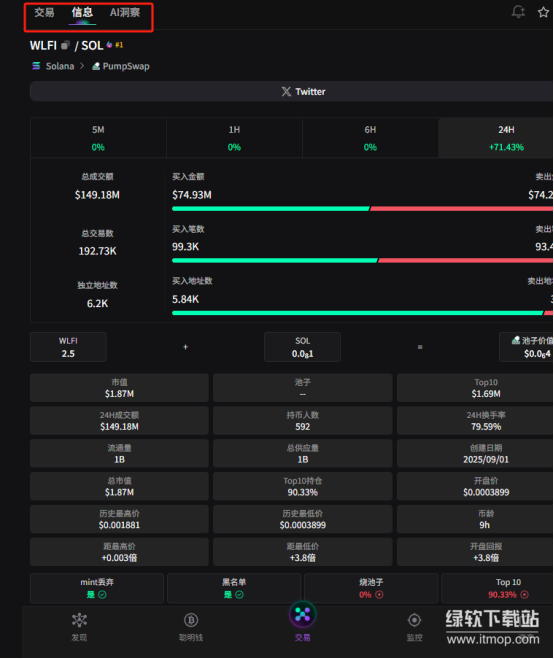Viewport: 554px width, 659px height.
Task: Expand the Solana chain breadcrumb chevron
Action: pos(82,66)
